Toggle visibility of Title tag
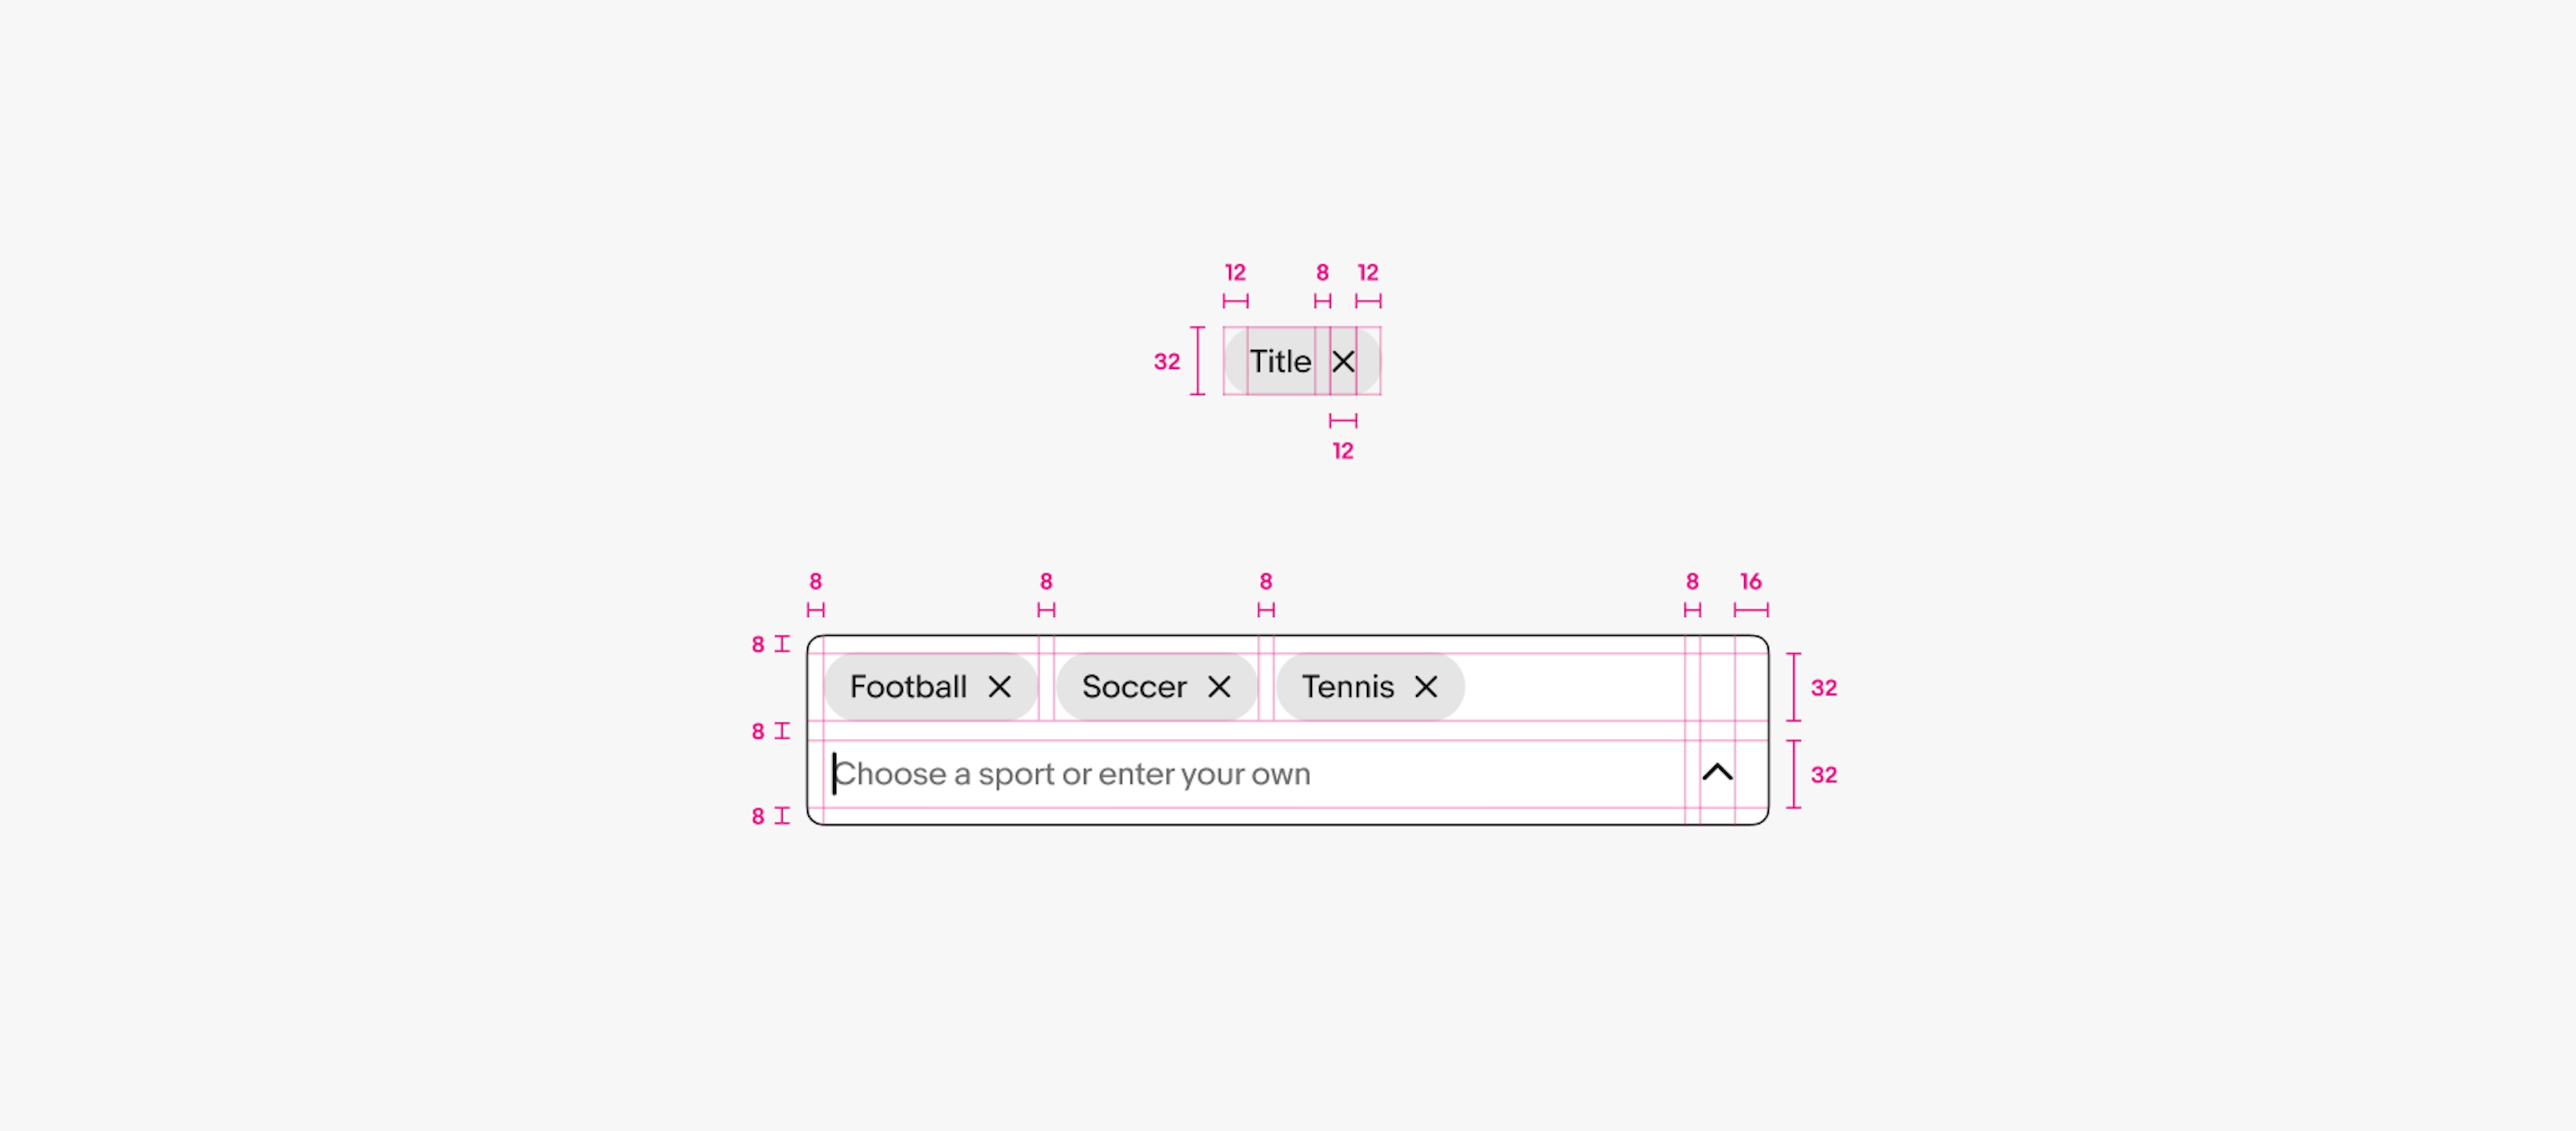Viewport: 2576px width, 1131px height. click(x=1347, y=360)
